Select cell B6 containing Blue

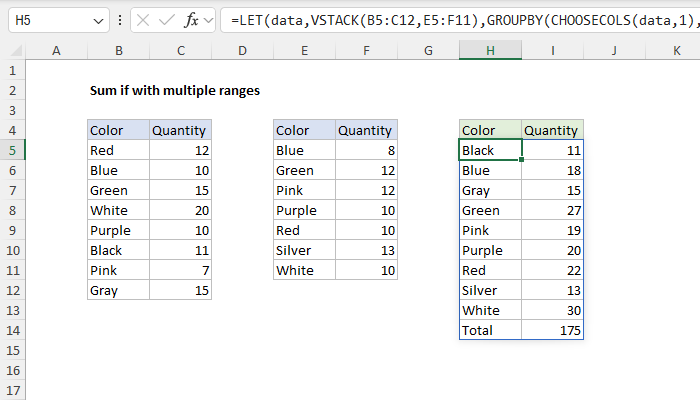coord(118,171)
